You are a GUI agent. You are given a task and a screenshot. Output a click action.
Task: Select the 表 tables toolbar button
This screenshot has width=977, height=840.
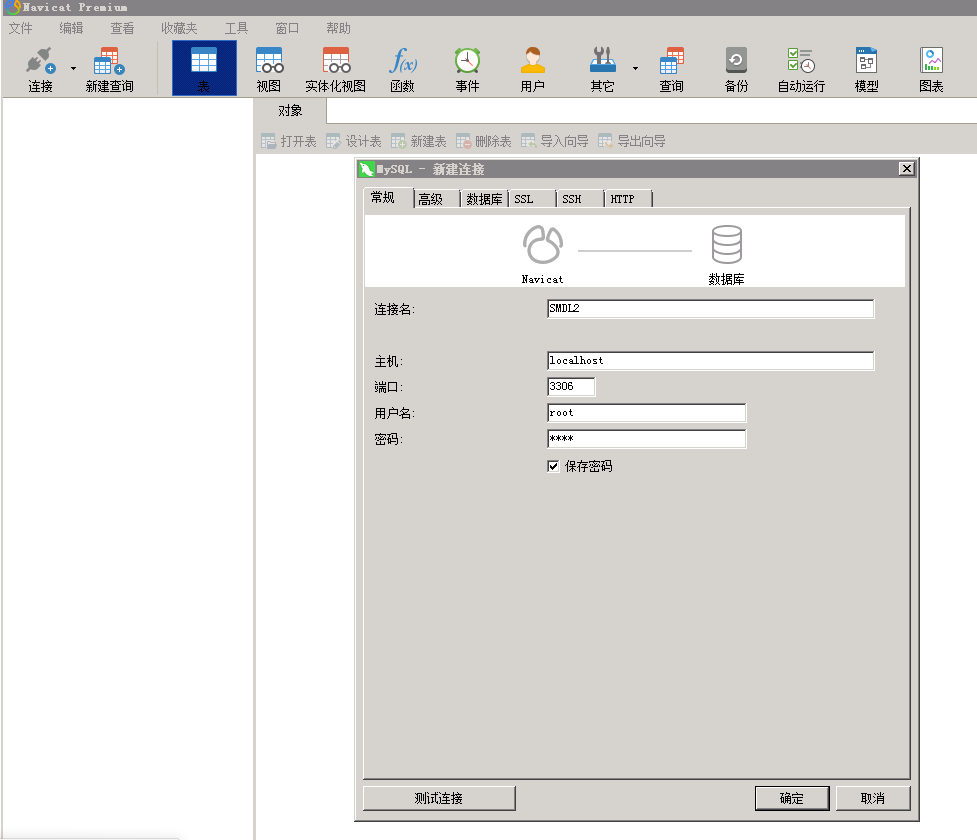click(204, 69)
